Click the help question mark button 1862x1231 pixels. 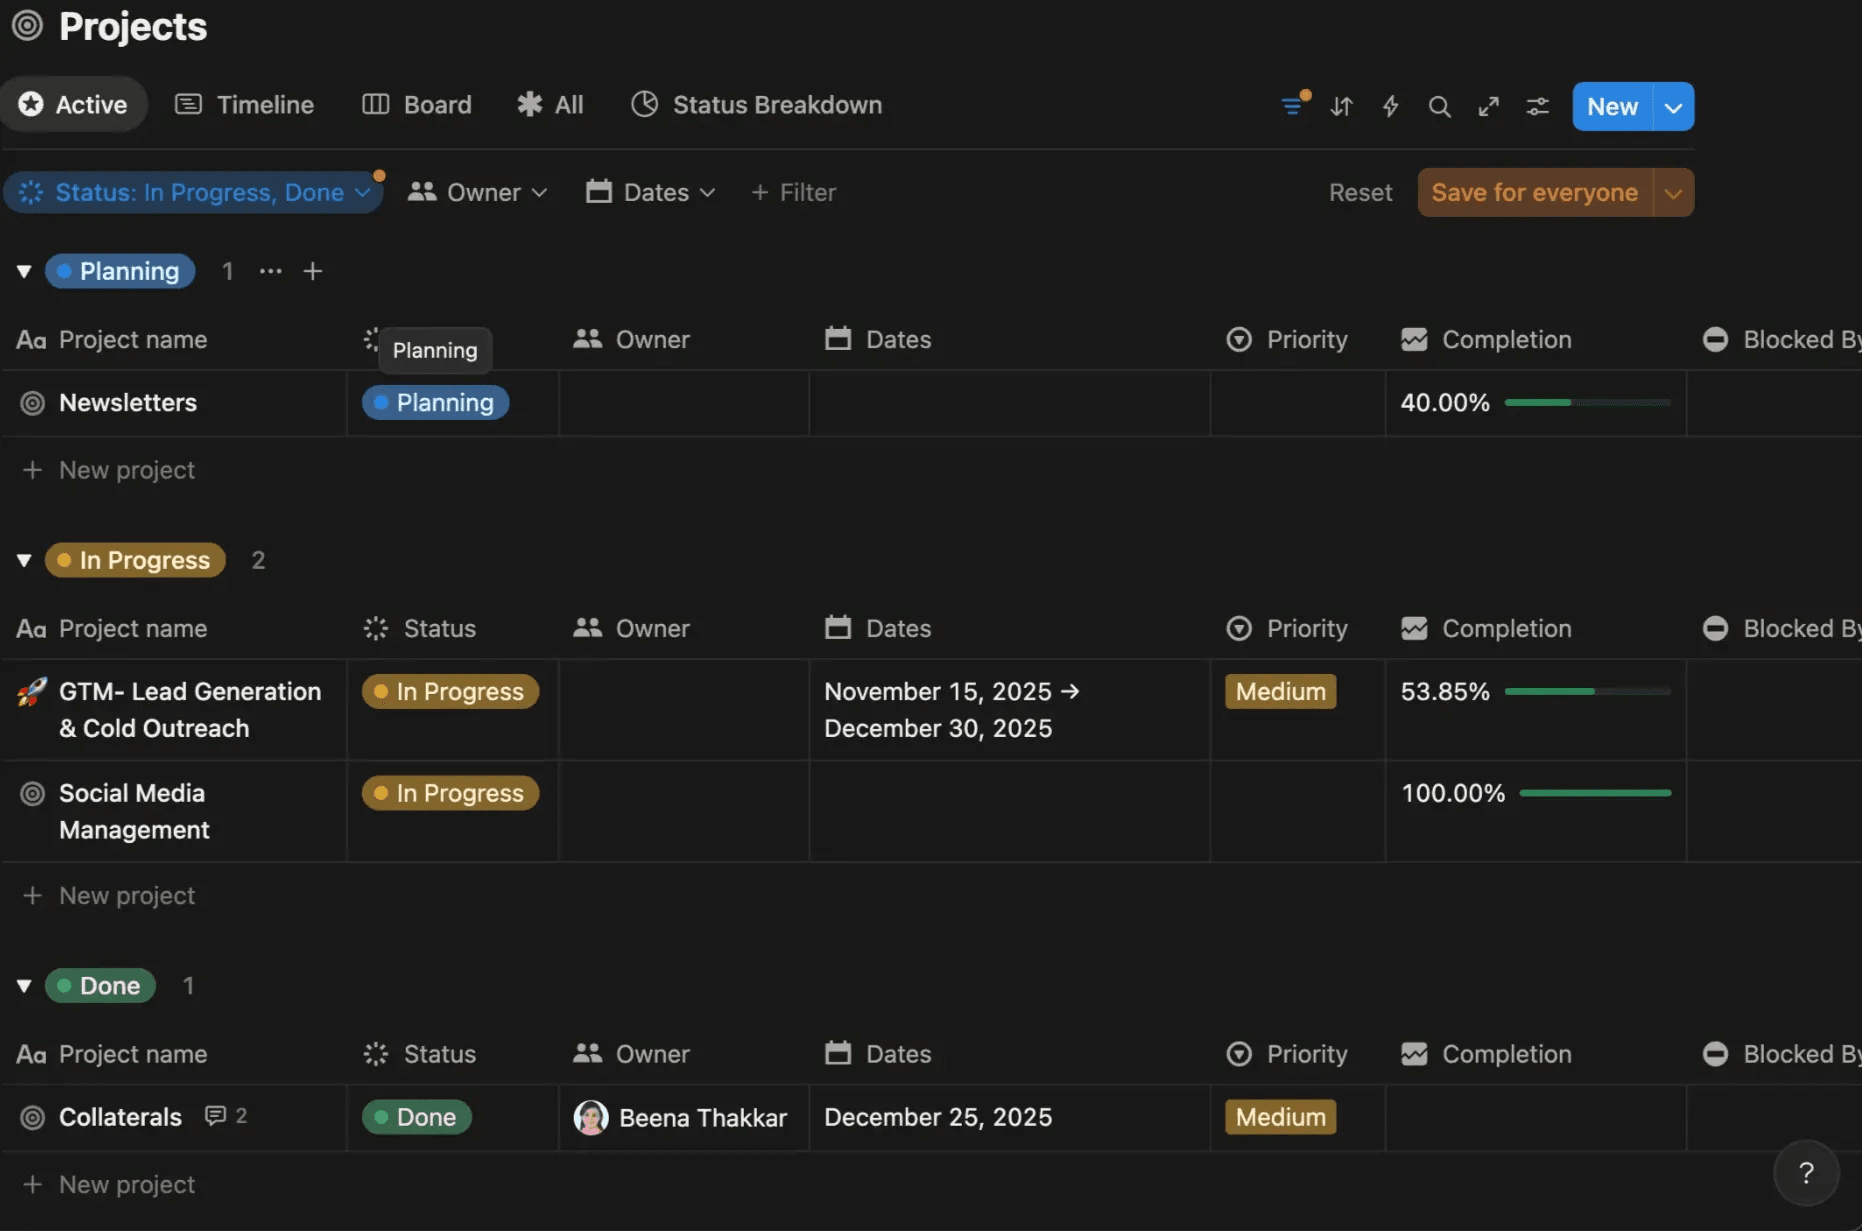(x=1805, y=1173)
